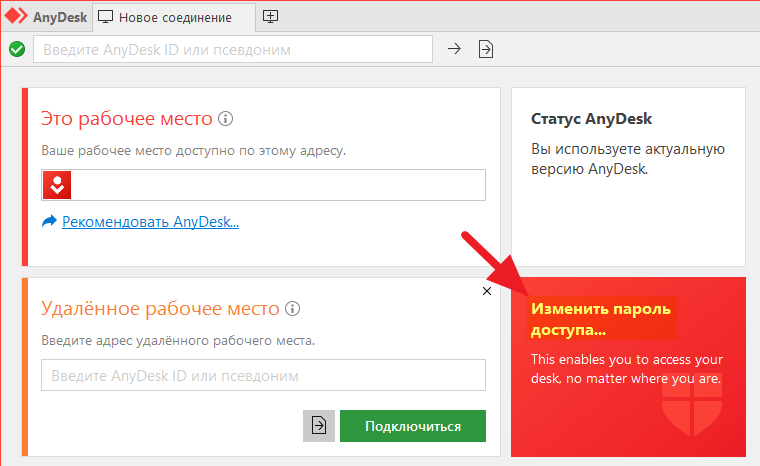Click the top file transfer icon
The width and height of the screenshot is (760, 466).
[486, 49]
